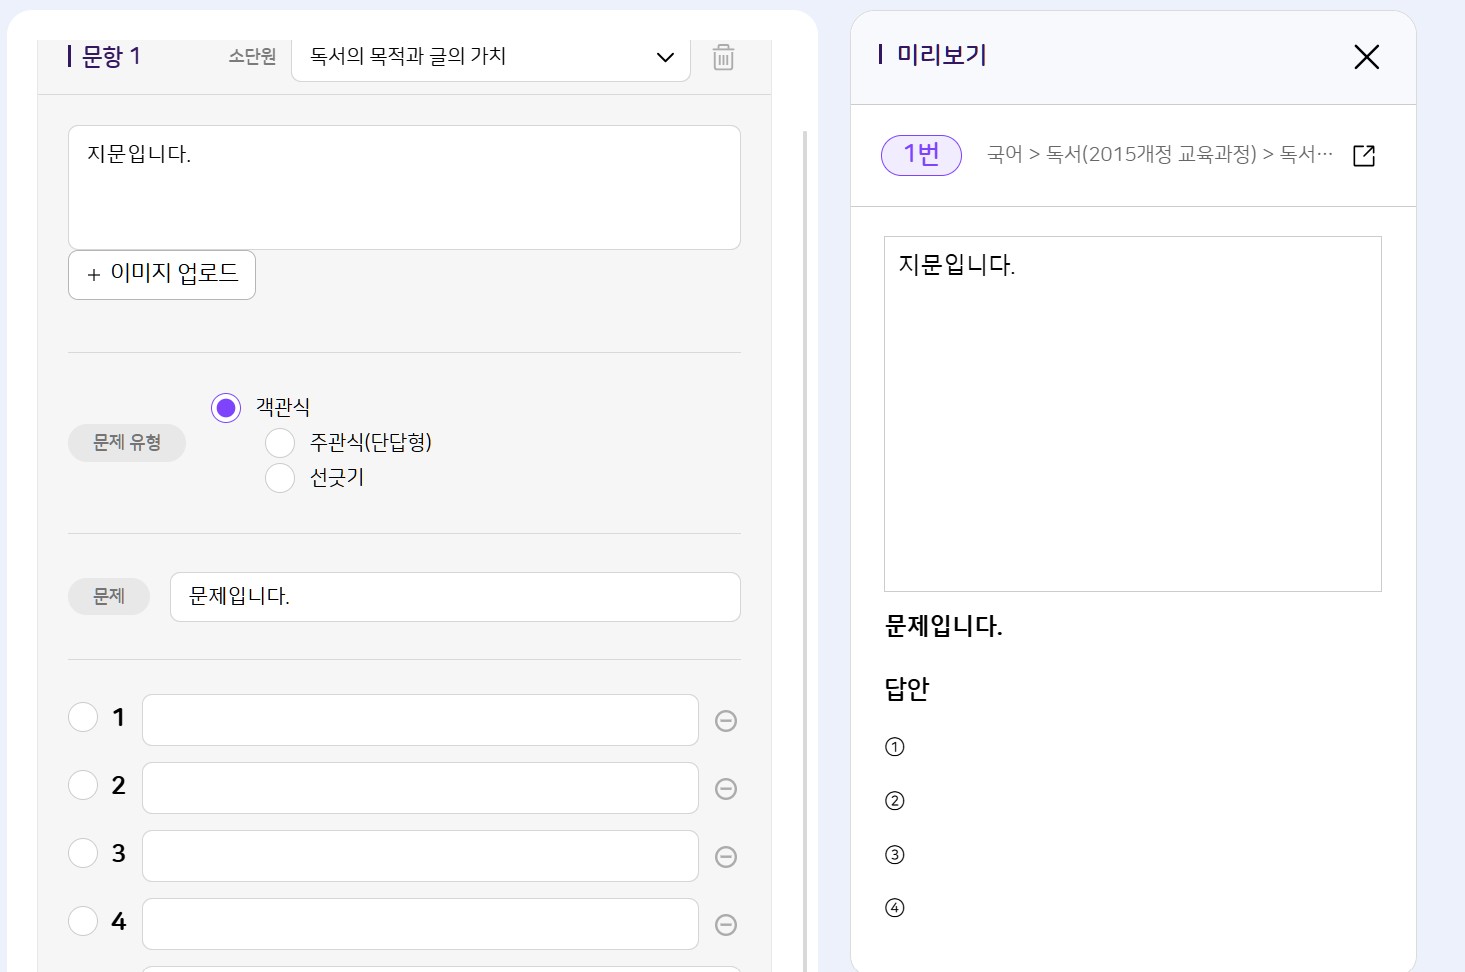
Task: Click the 문제 유형 label
Action: click(x=127, y=442)
